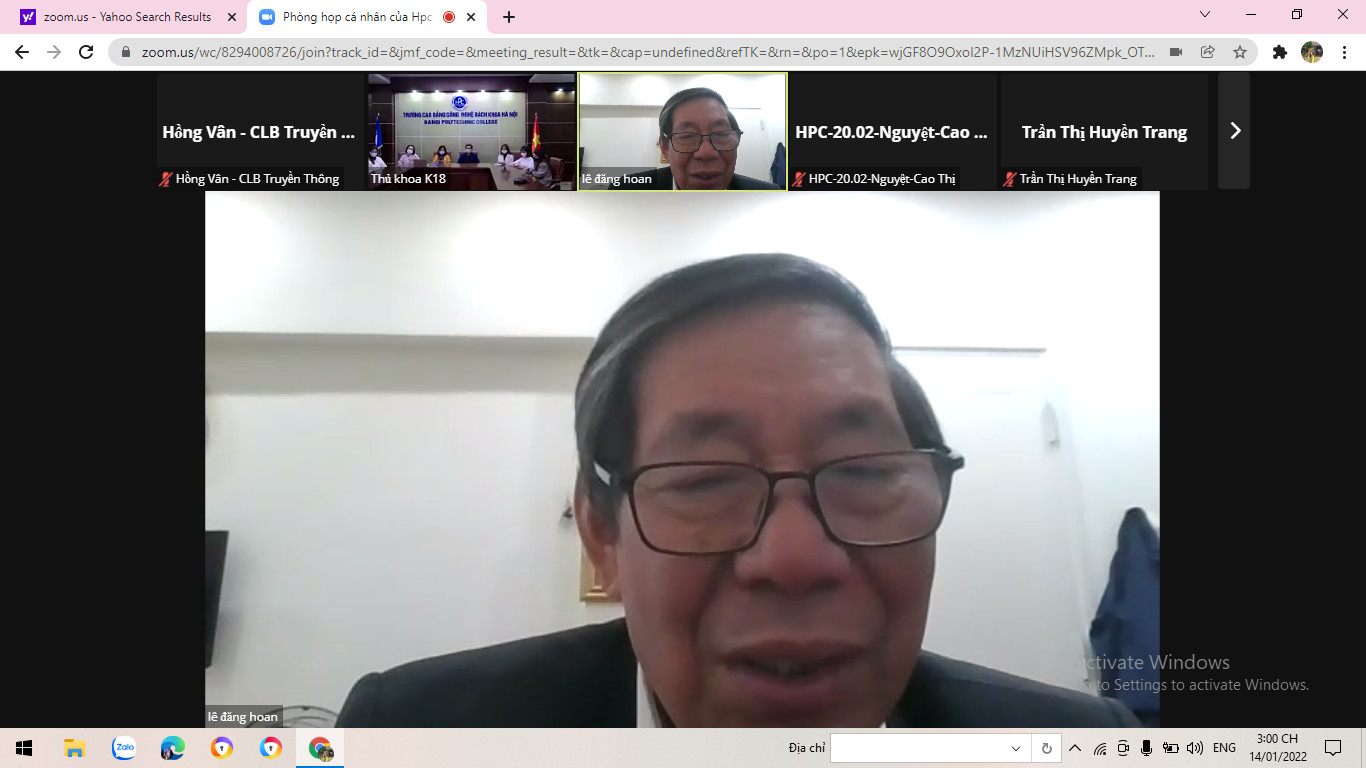Expand the Địa chỉ address dropdown
This screenshot has height=768, width=1366.
pos(1016,748)
